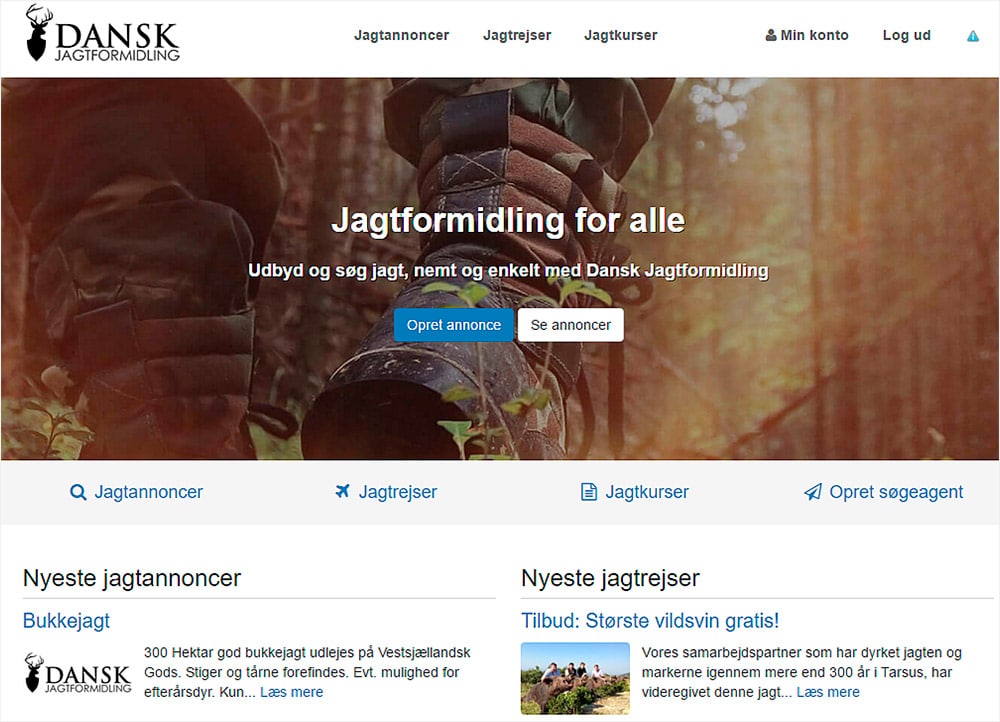
Task: Click the airplane icon beside Jagtrejser
Action: 342,491
